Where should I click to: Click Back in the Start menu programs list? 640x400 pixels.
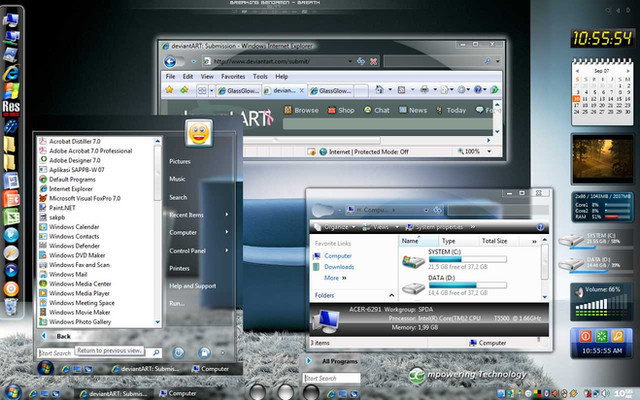[x=63, y=336]
